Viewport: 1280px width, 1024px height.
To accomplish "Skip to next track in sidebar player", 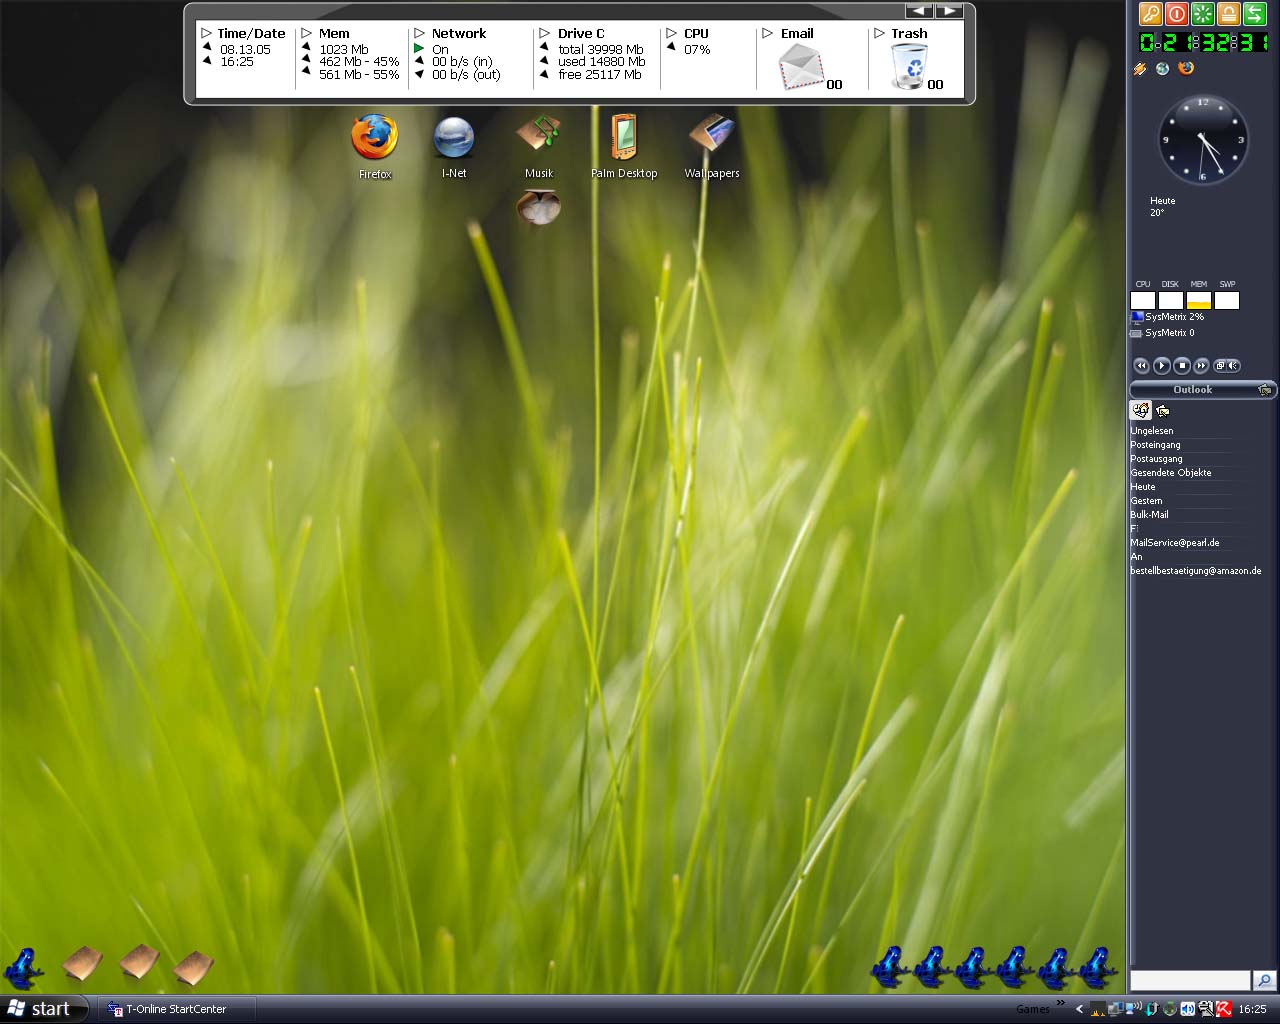I will [1201, 365].
